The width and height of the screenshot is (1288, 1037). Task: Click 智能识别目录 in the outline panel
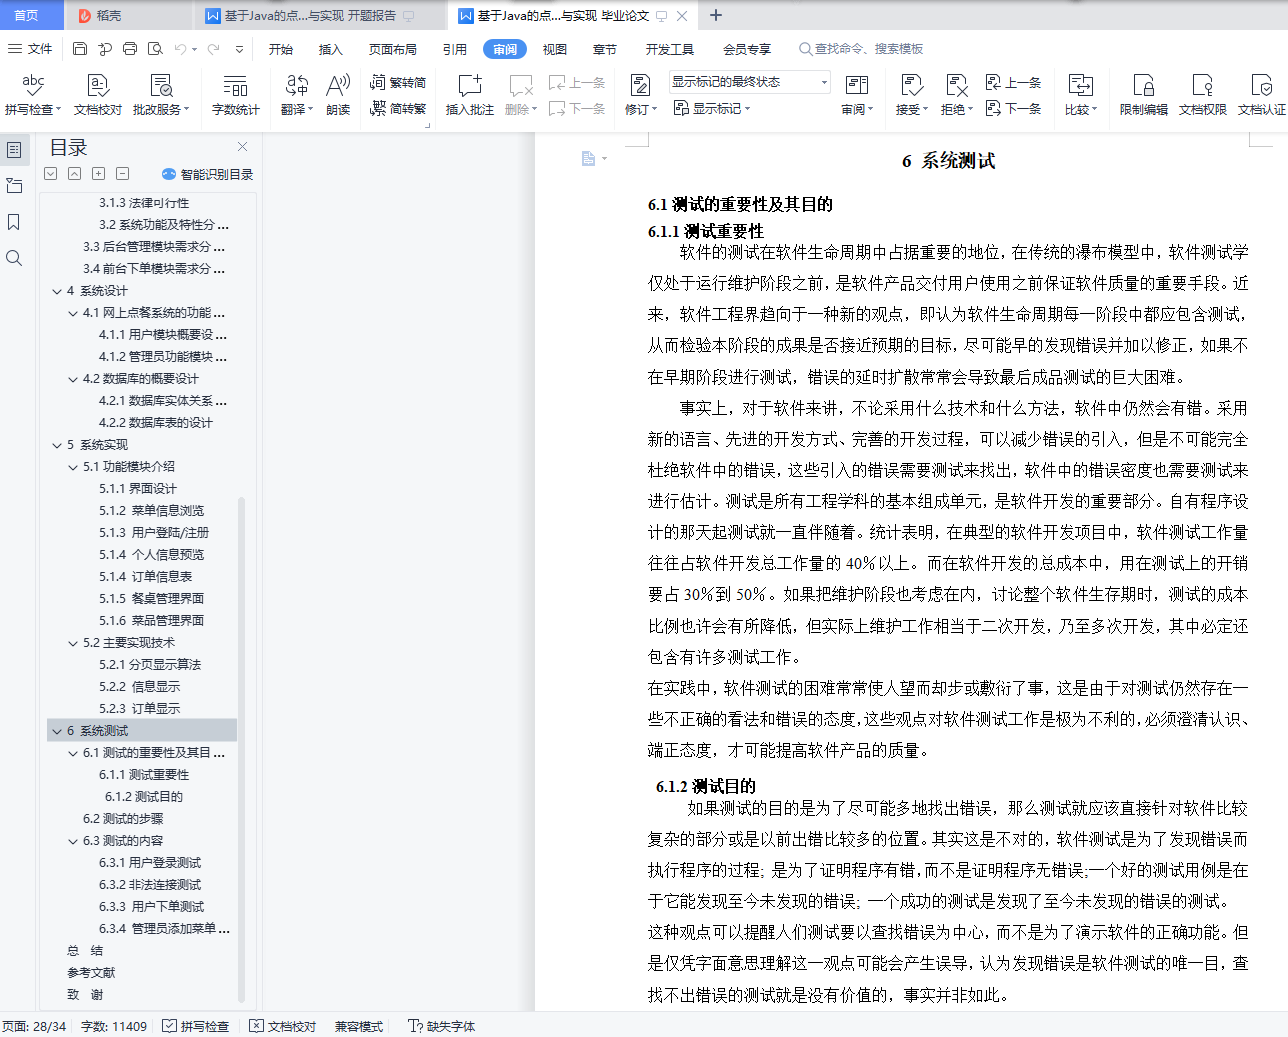coord(207,174)
